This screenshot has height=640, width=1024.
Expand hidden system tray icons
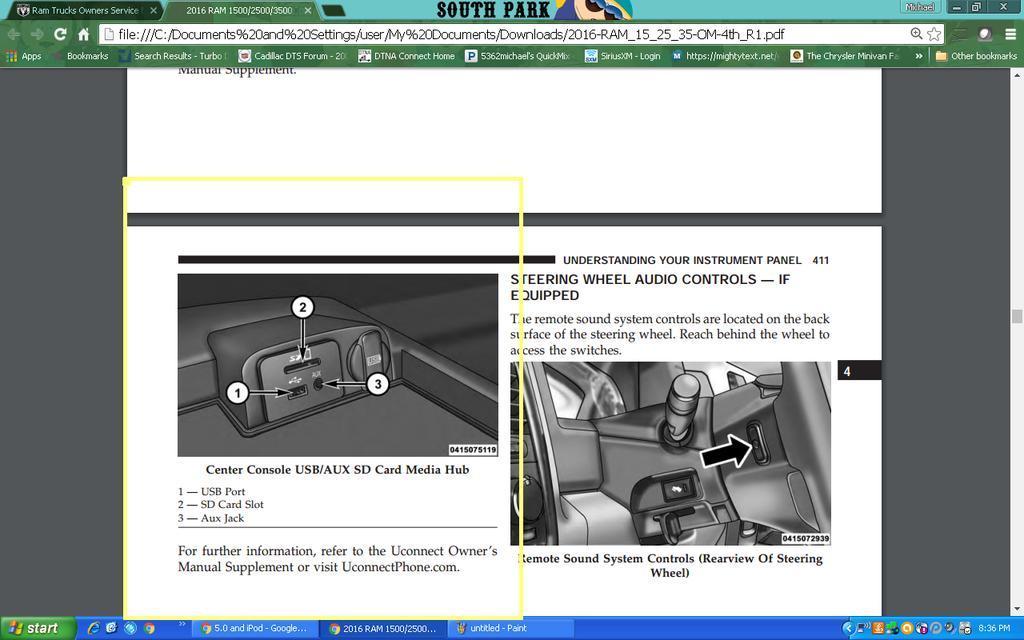pyautogui.click(x=848, y=628)
